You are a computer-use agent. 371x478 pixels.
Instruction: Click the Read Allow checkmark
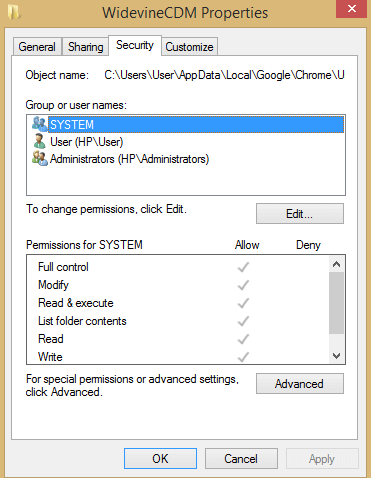pyautogui.click(x=243, y=339)
